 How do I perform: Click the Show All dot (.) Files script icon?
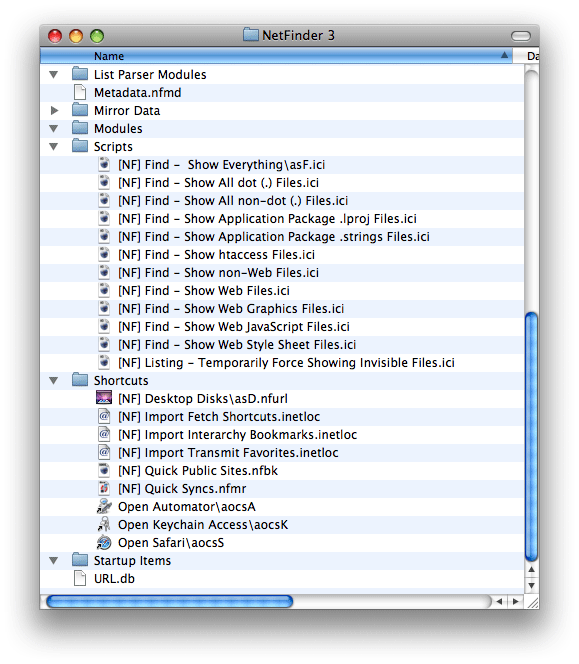click(104, 182)
